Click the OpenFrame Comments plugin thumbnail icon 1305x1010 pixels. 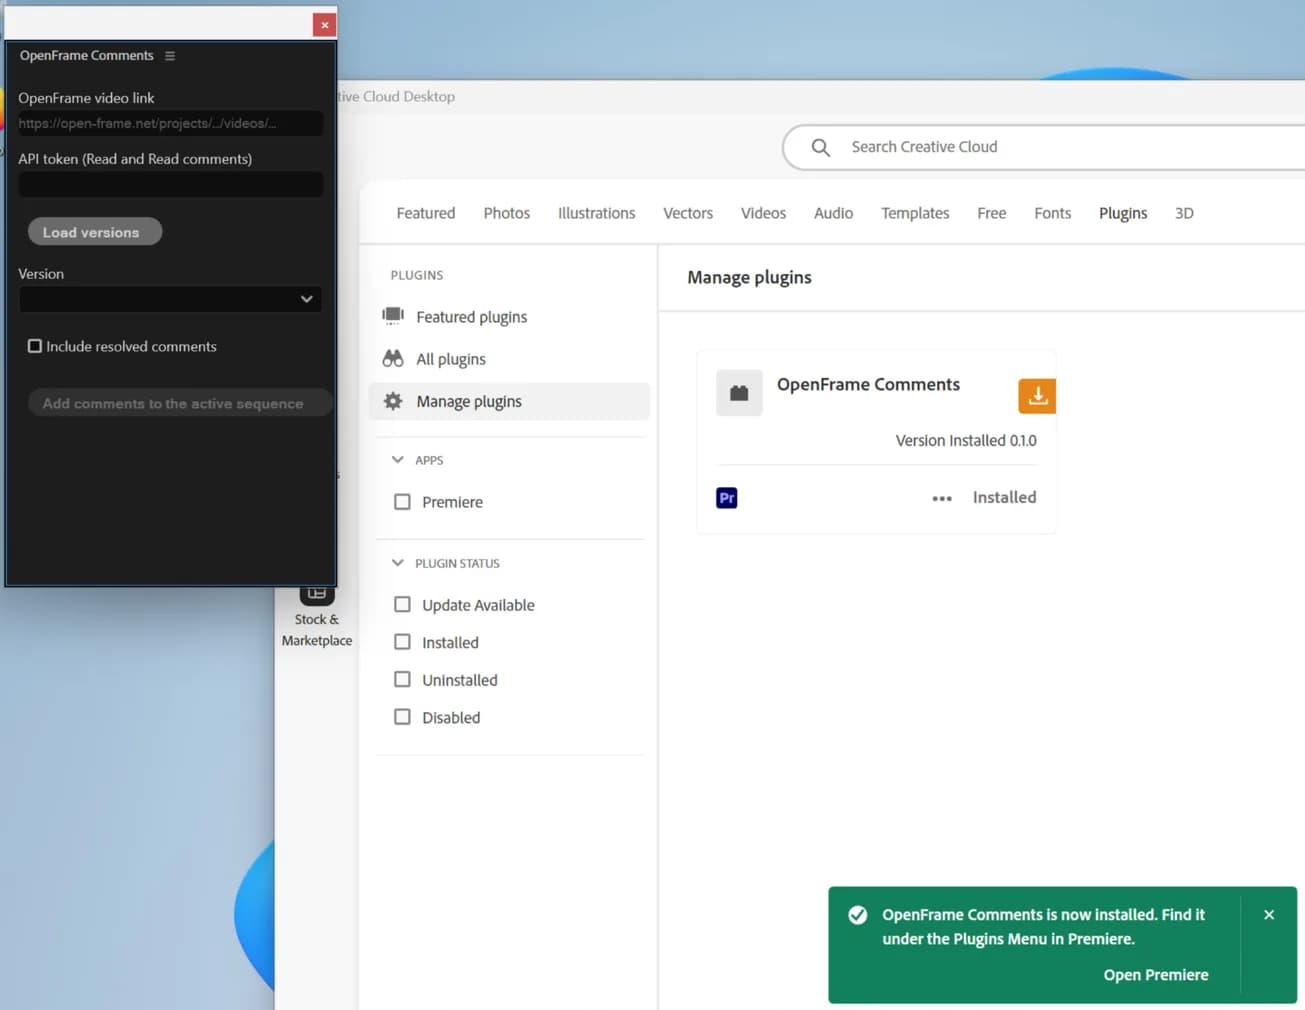[739, 393]
